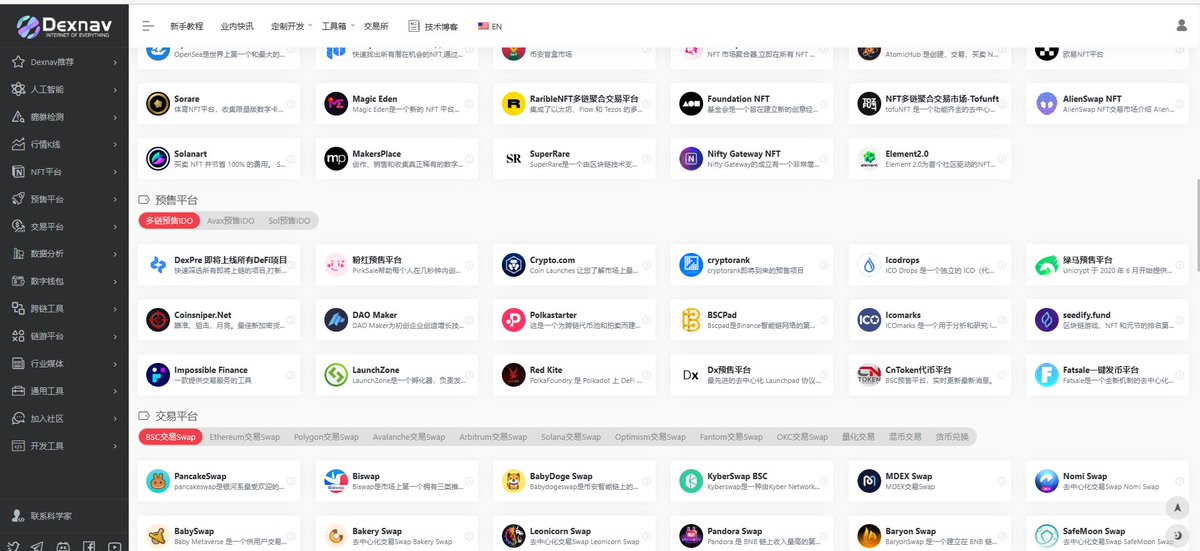
Task: Toggle dark mode with the moon button
Action: [x=1176, y=536]
